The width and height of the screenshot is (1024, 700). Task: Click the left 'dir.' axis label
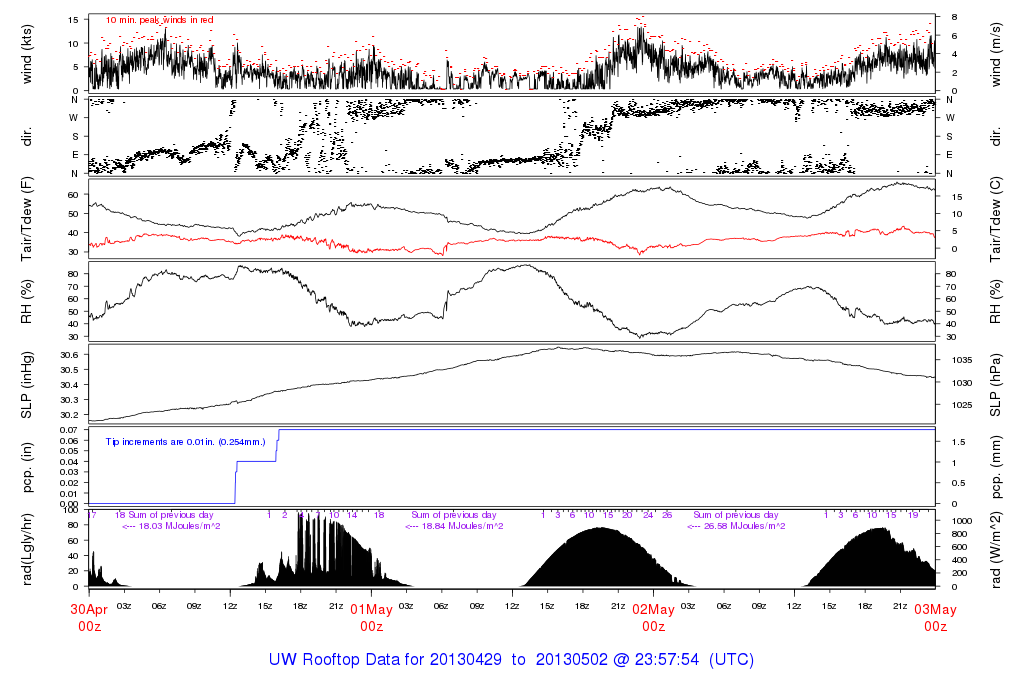click(x=27, y=136)
